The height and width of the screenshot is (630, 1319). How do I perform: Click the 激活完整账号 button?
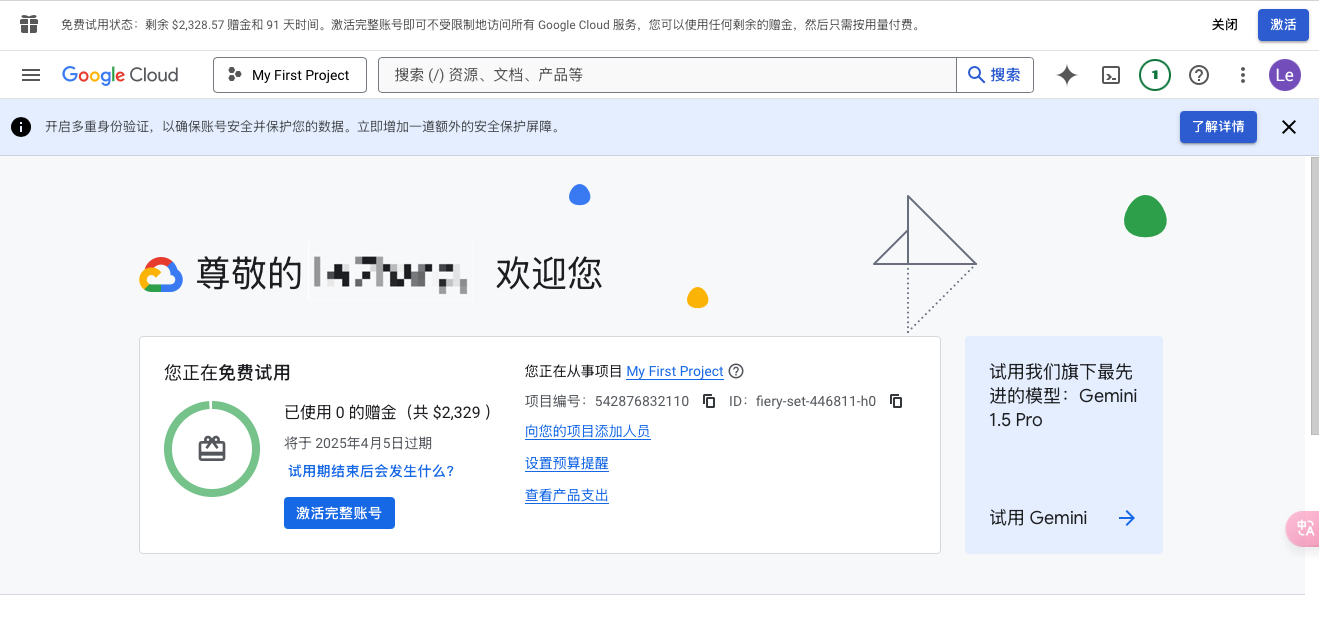pyautogui.click(x=339, y=513)
